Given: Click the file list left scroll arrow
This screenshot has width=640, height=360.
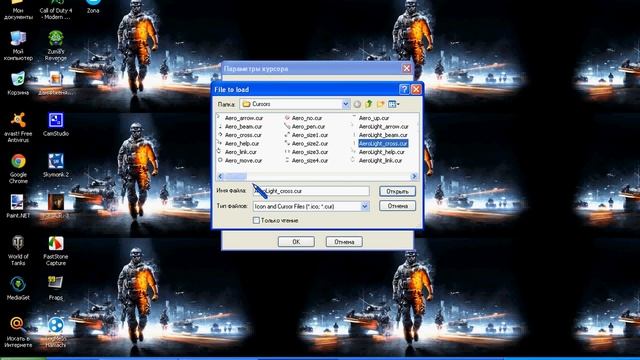Looking at the screenshot, I should click(x=220, y=176).
